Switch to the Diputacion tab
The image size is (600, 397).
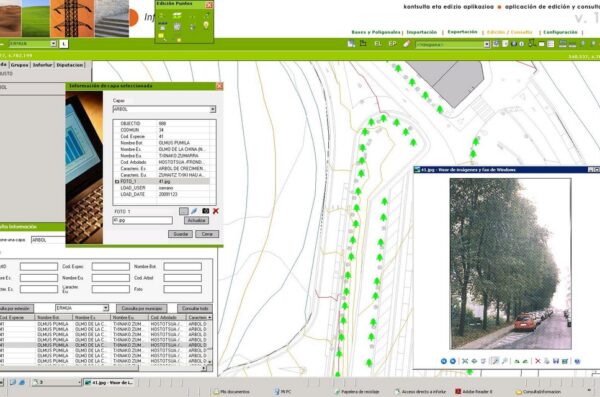[x=70, y=65]
